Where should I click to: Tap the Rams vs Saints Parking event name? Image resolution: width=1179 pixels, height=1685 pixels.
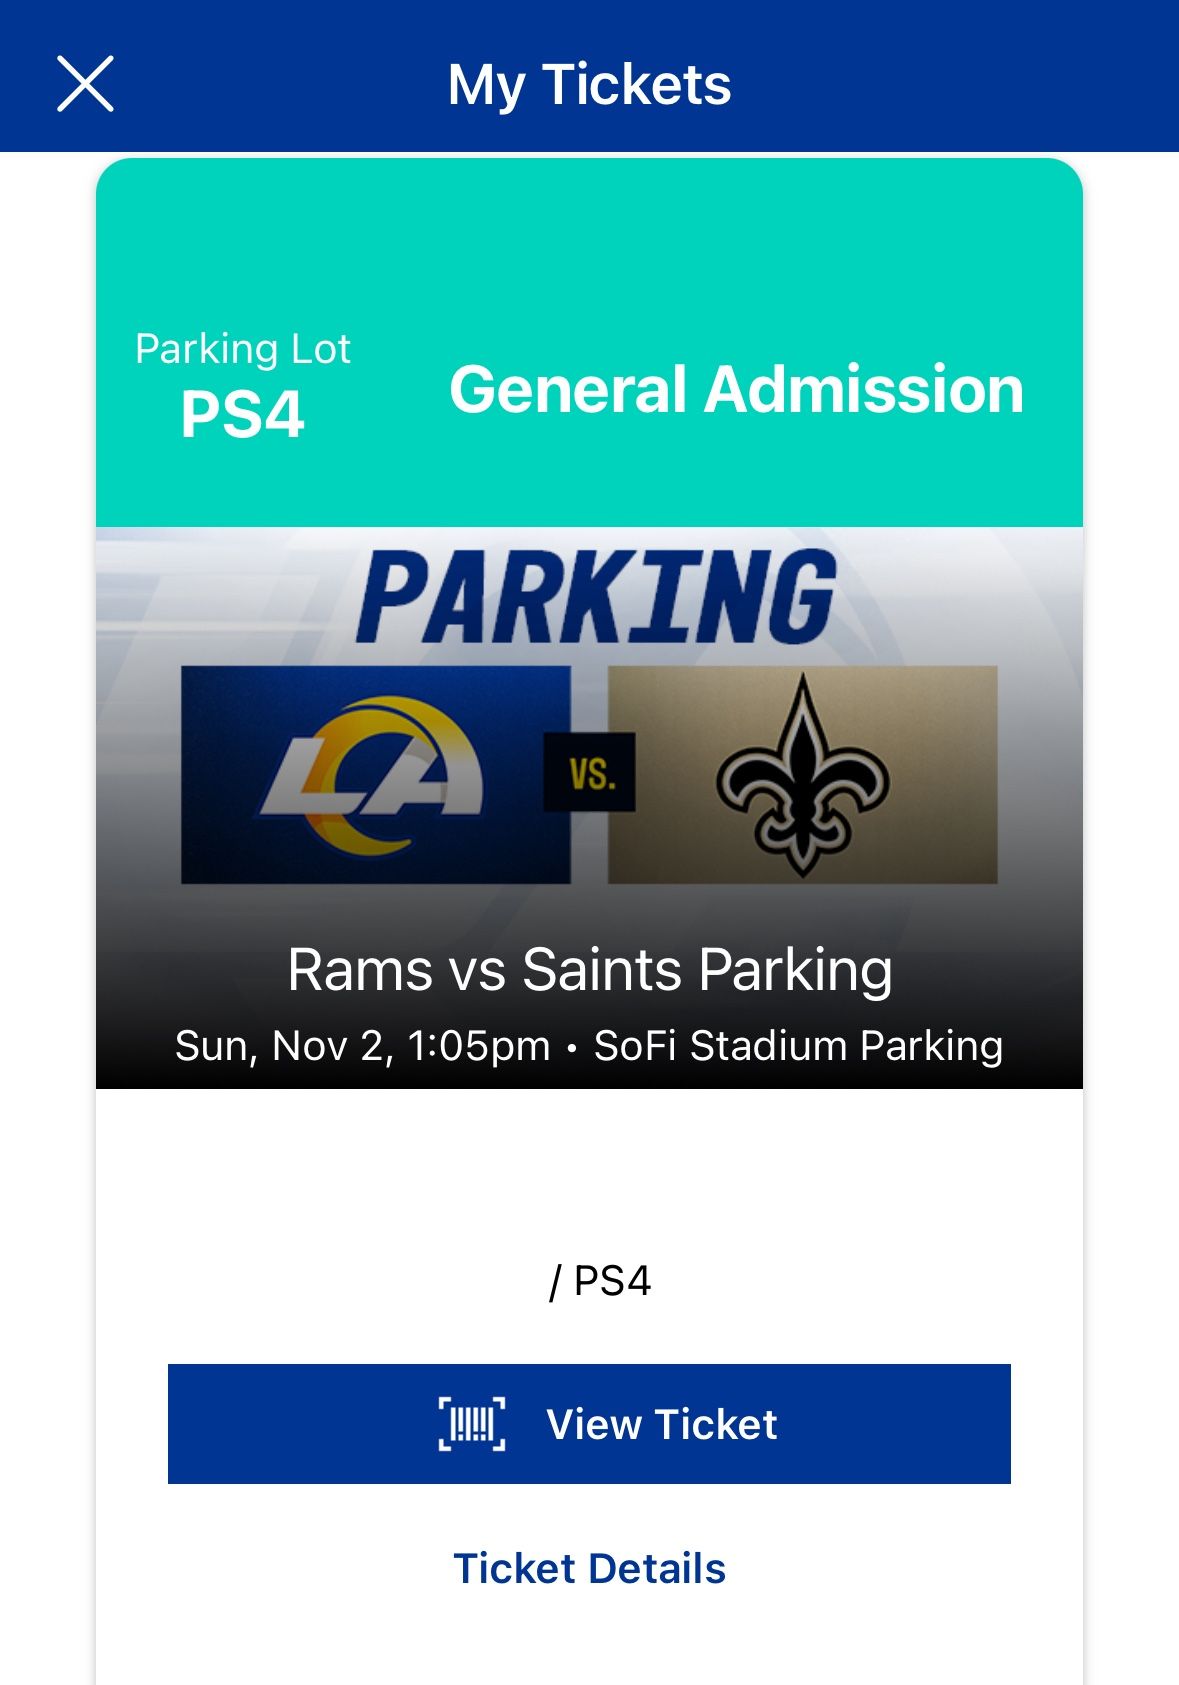[x=589, y=966]
